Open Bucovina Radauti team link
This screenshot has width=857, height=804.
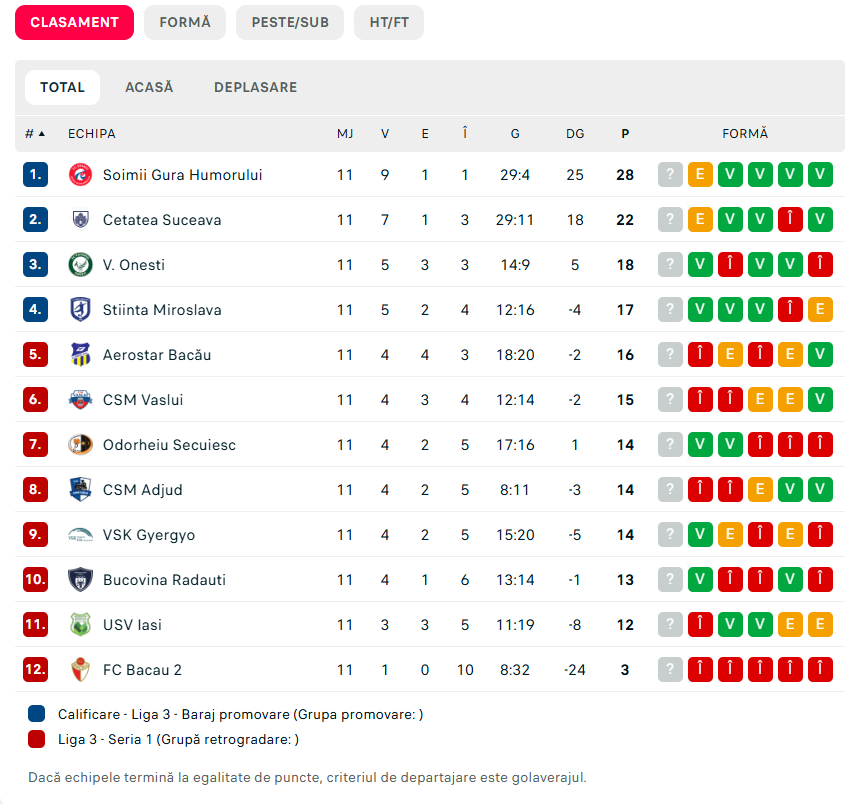(x=164, y=580)
